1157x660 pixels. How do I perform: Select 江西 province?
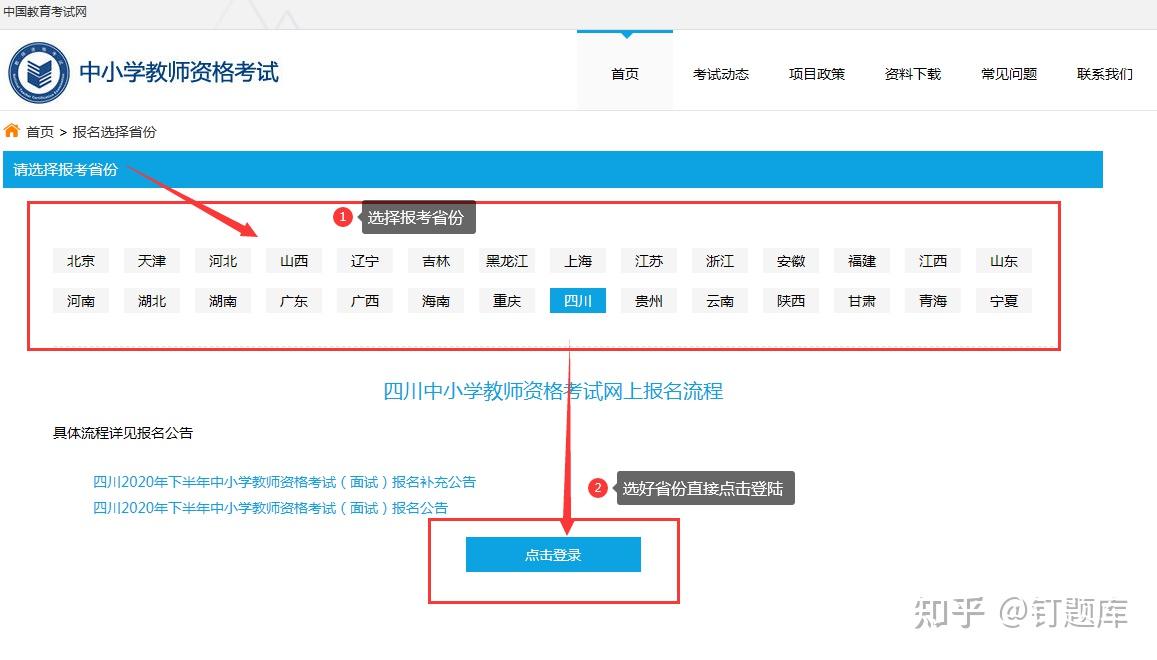coord(933,261)
